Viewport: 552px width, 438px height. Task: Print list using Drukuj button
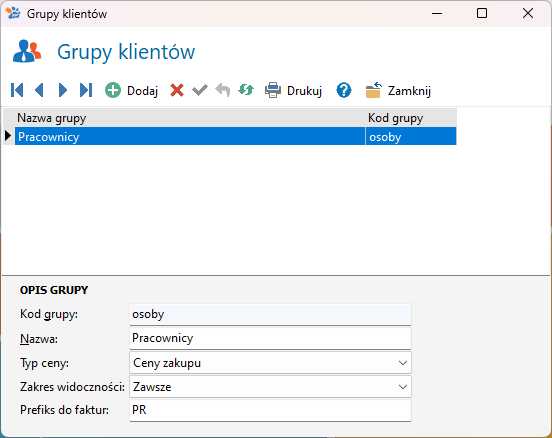point(293,90)
